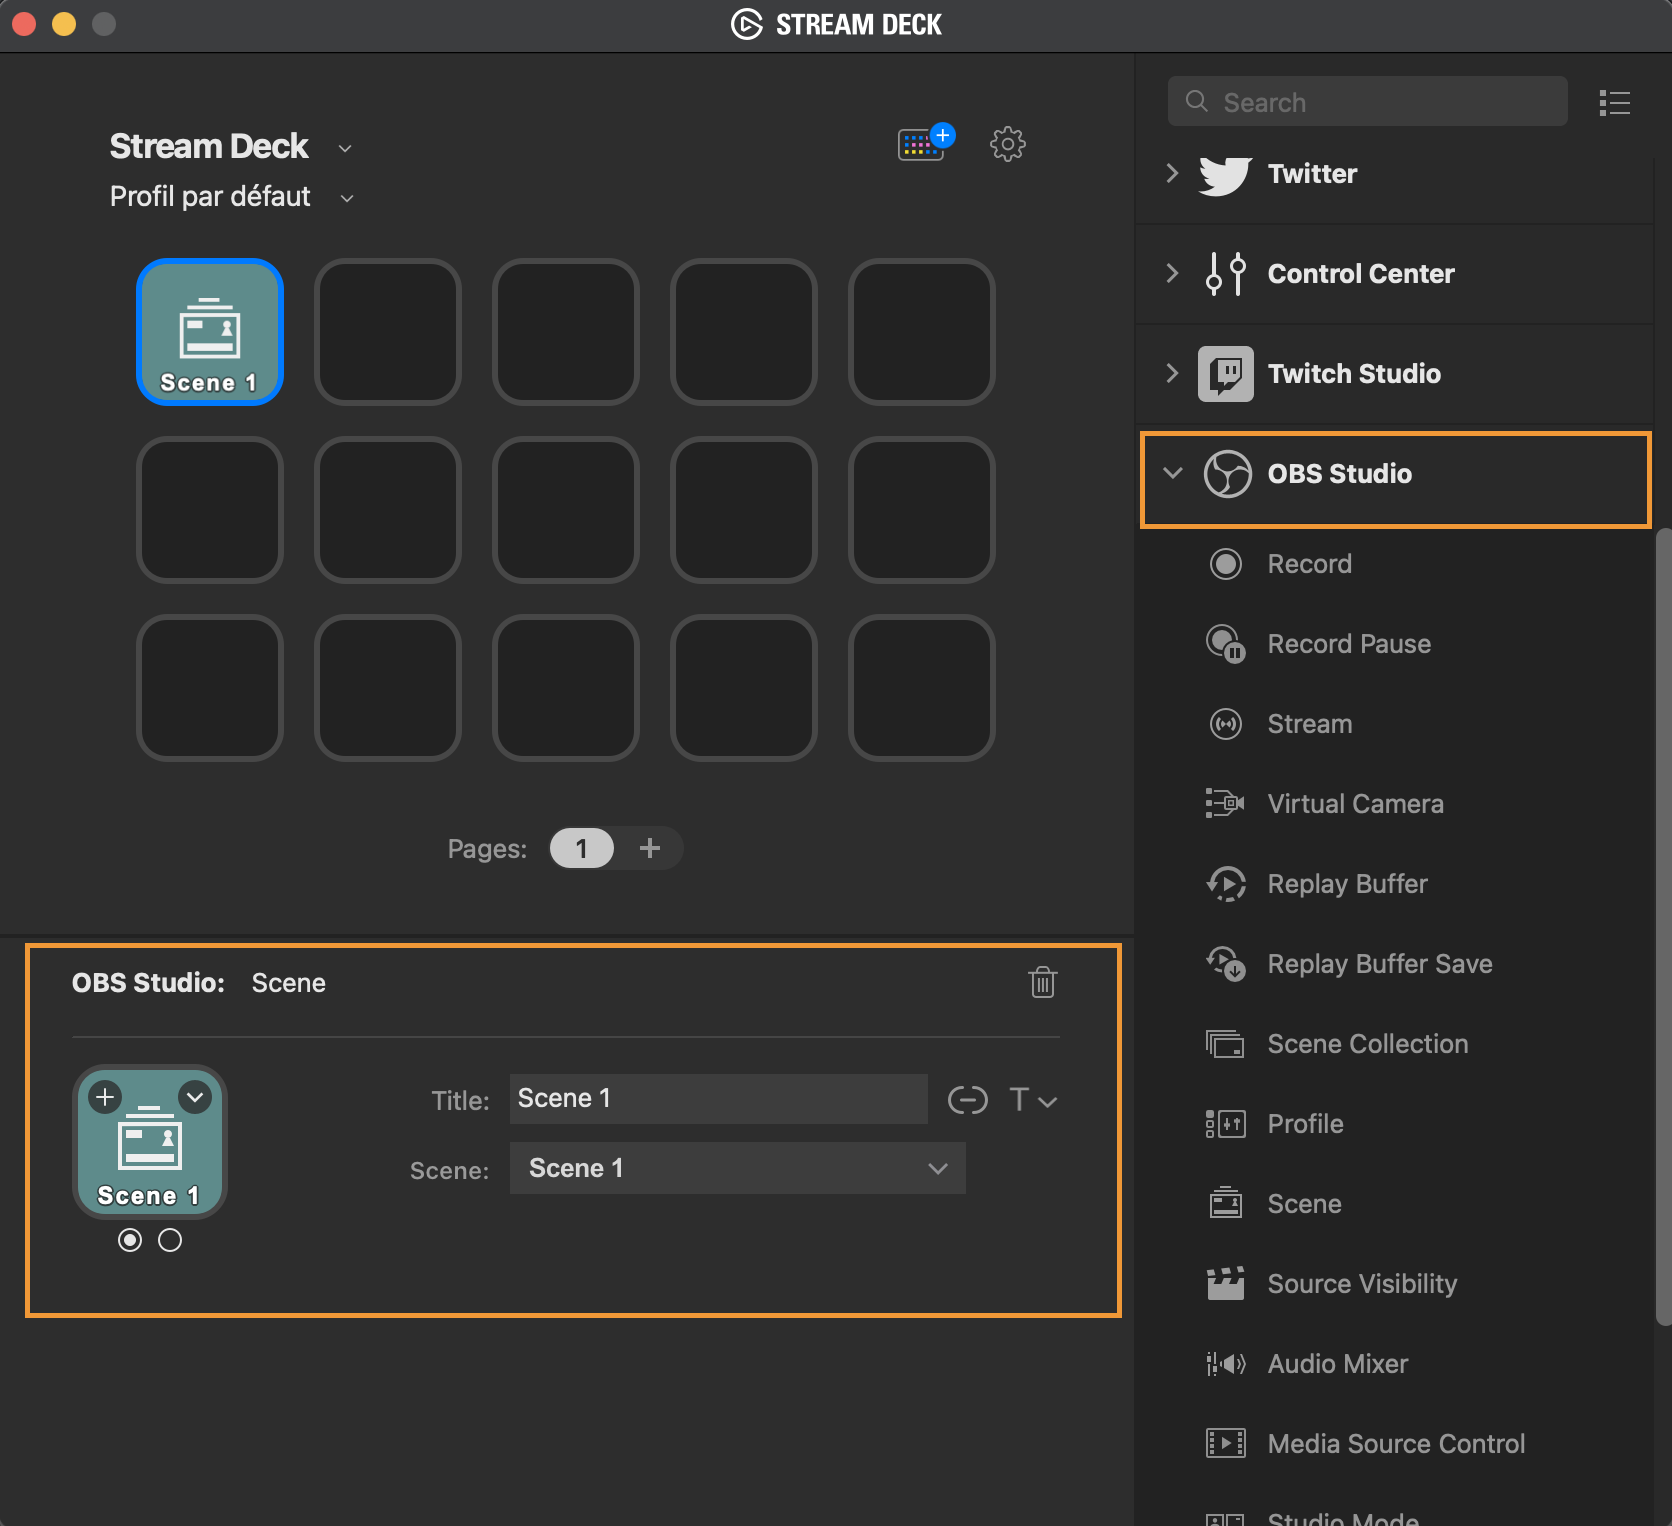
Task: Add a new page with plus button
Action: [x=650, y=849]
